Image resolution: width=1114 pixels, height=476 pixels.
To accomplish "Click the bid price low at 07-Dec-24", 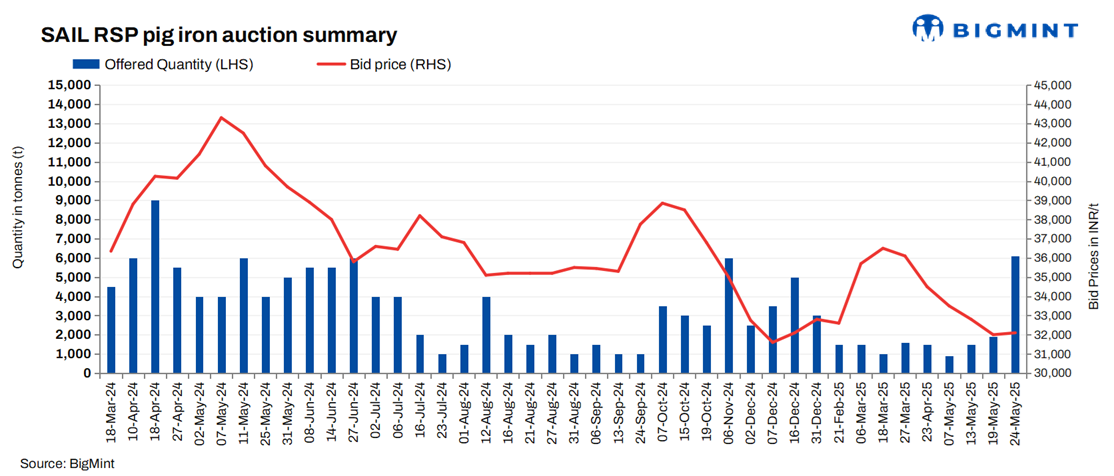I will 773,342.
